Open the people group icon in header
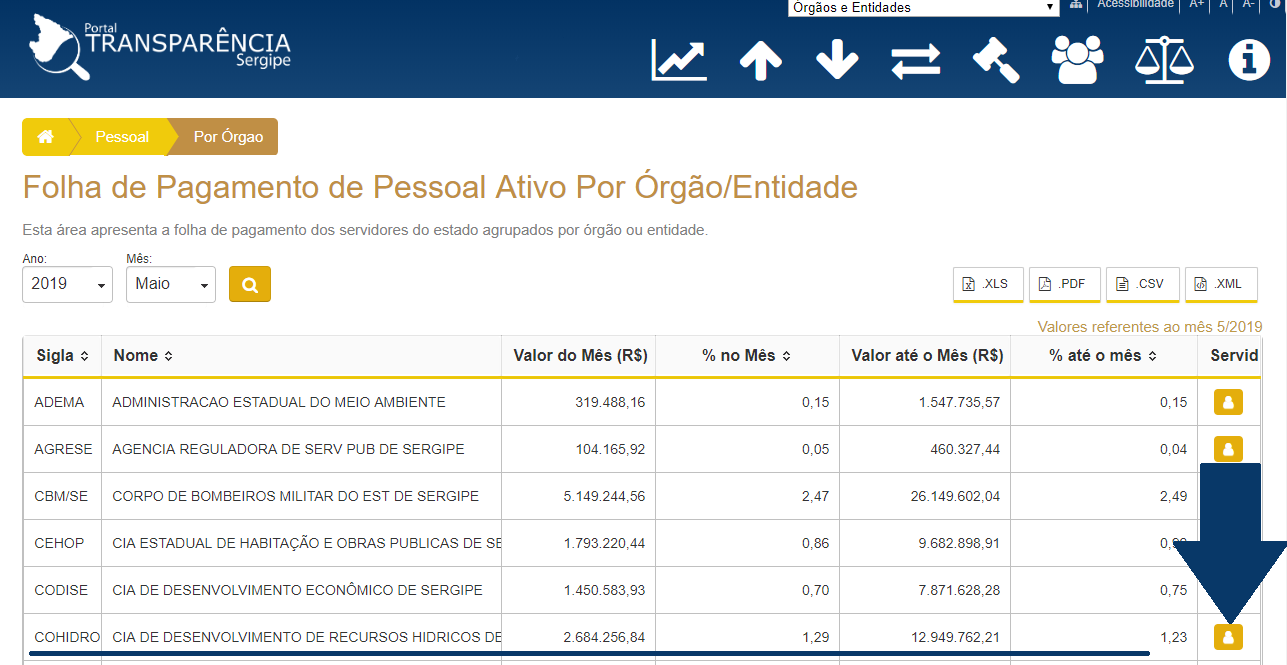 pos(1077,60)
